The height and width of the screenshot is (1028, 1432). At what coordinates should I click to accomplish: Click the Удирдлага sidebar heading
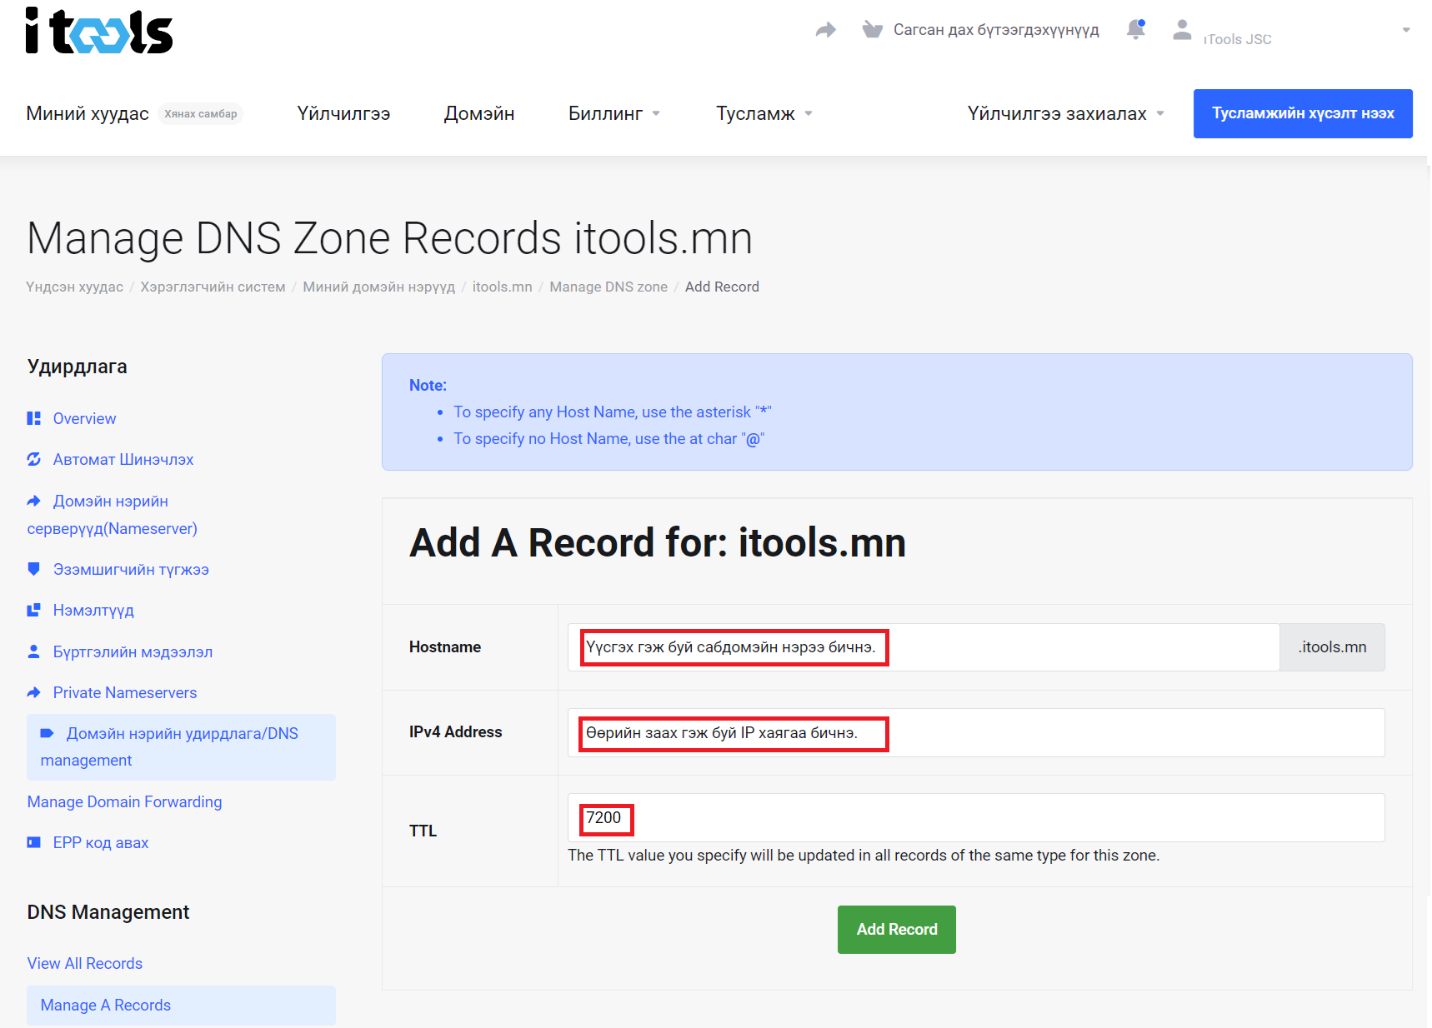coord(77,366)
